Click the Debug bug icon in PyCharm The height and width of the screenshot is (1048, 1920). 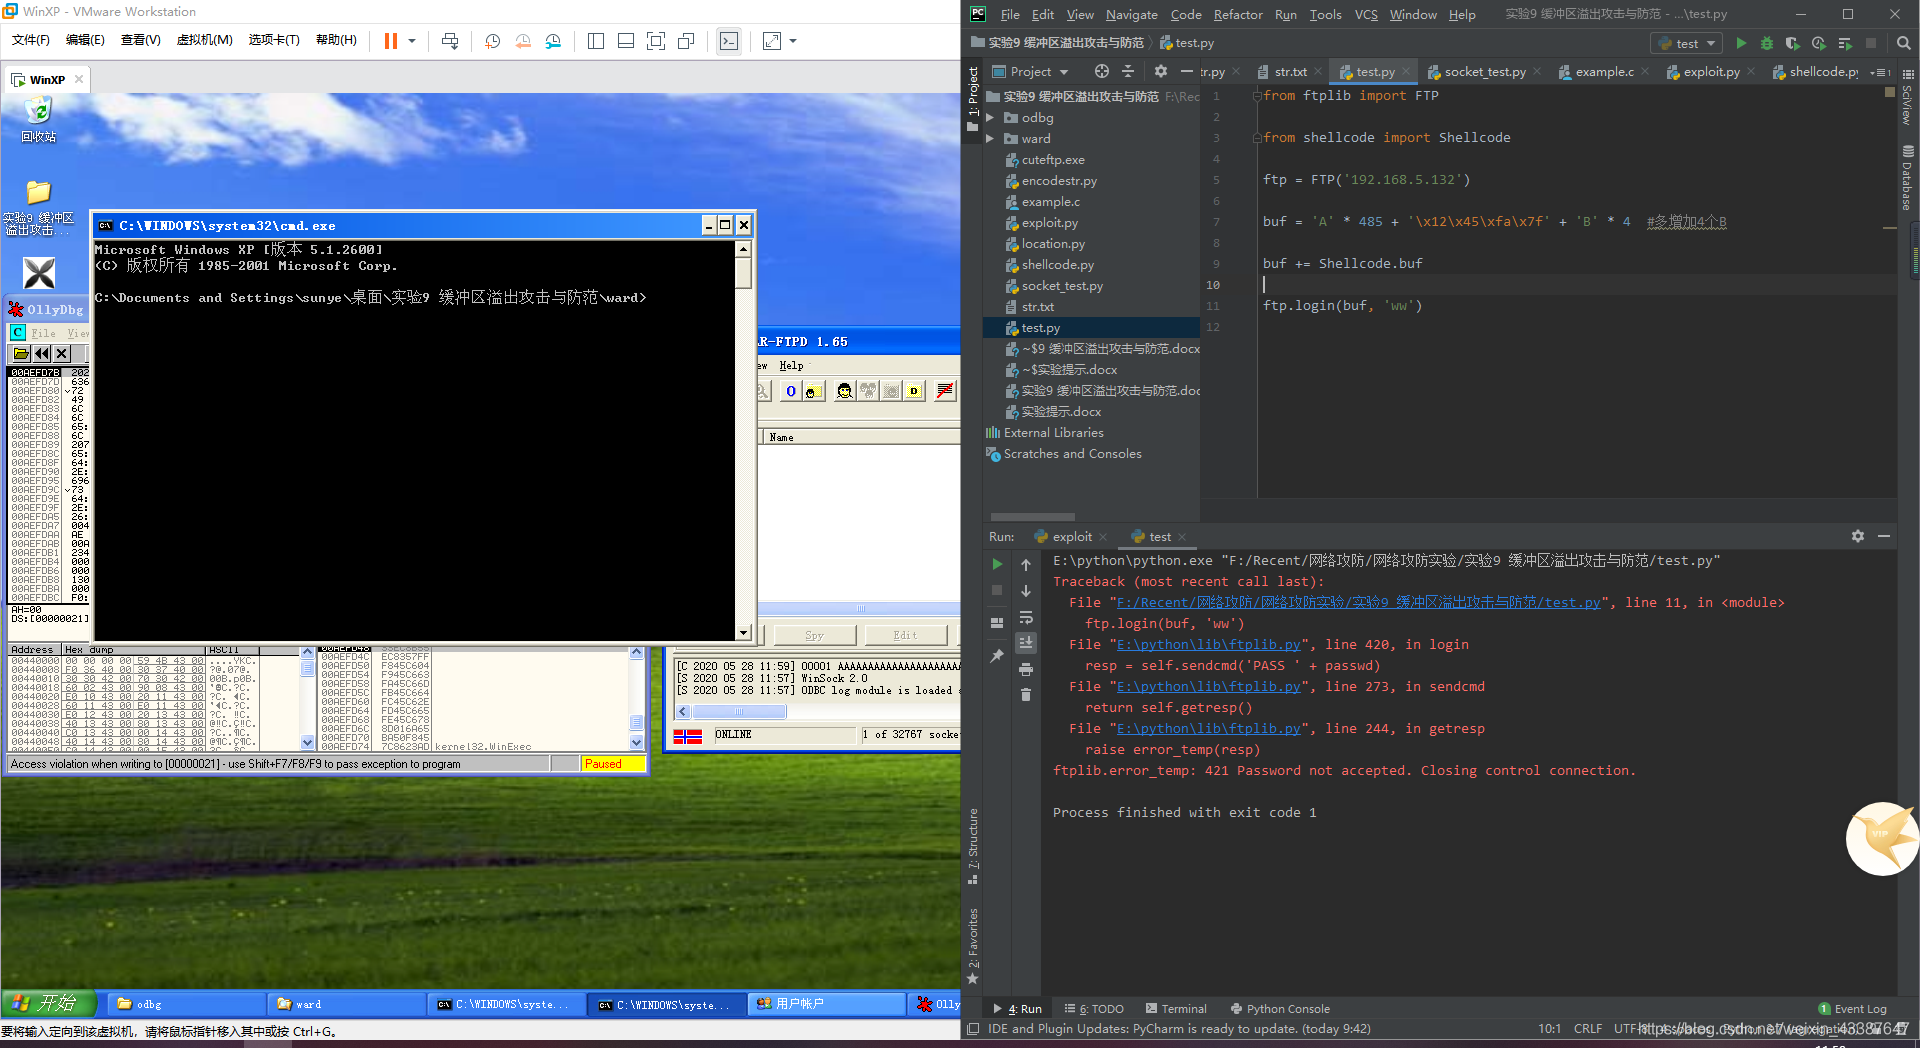1767,43
